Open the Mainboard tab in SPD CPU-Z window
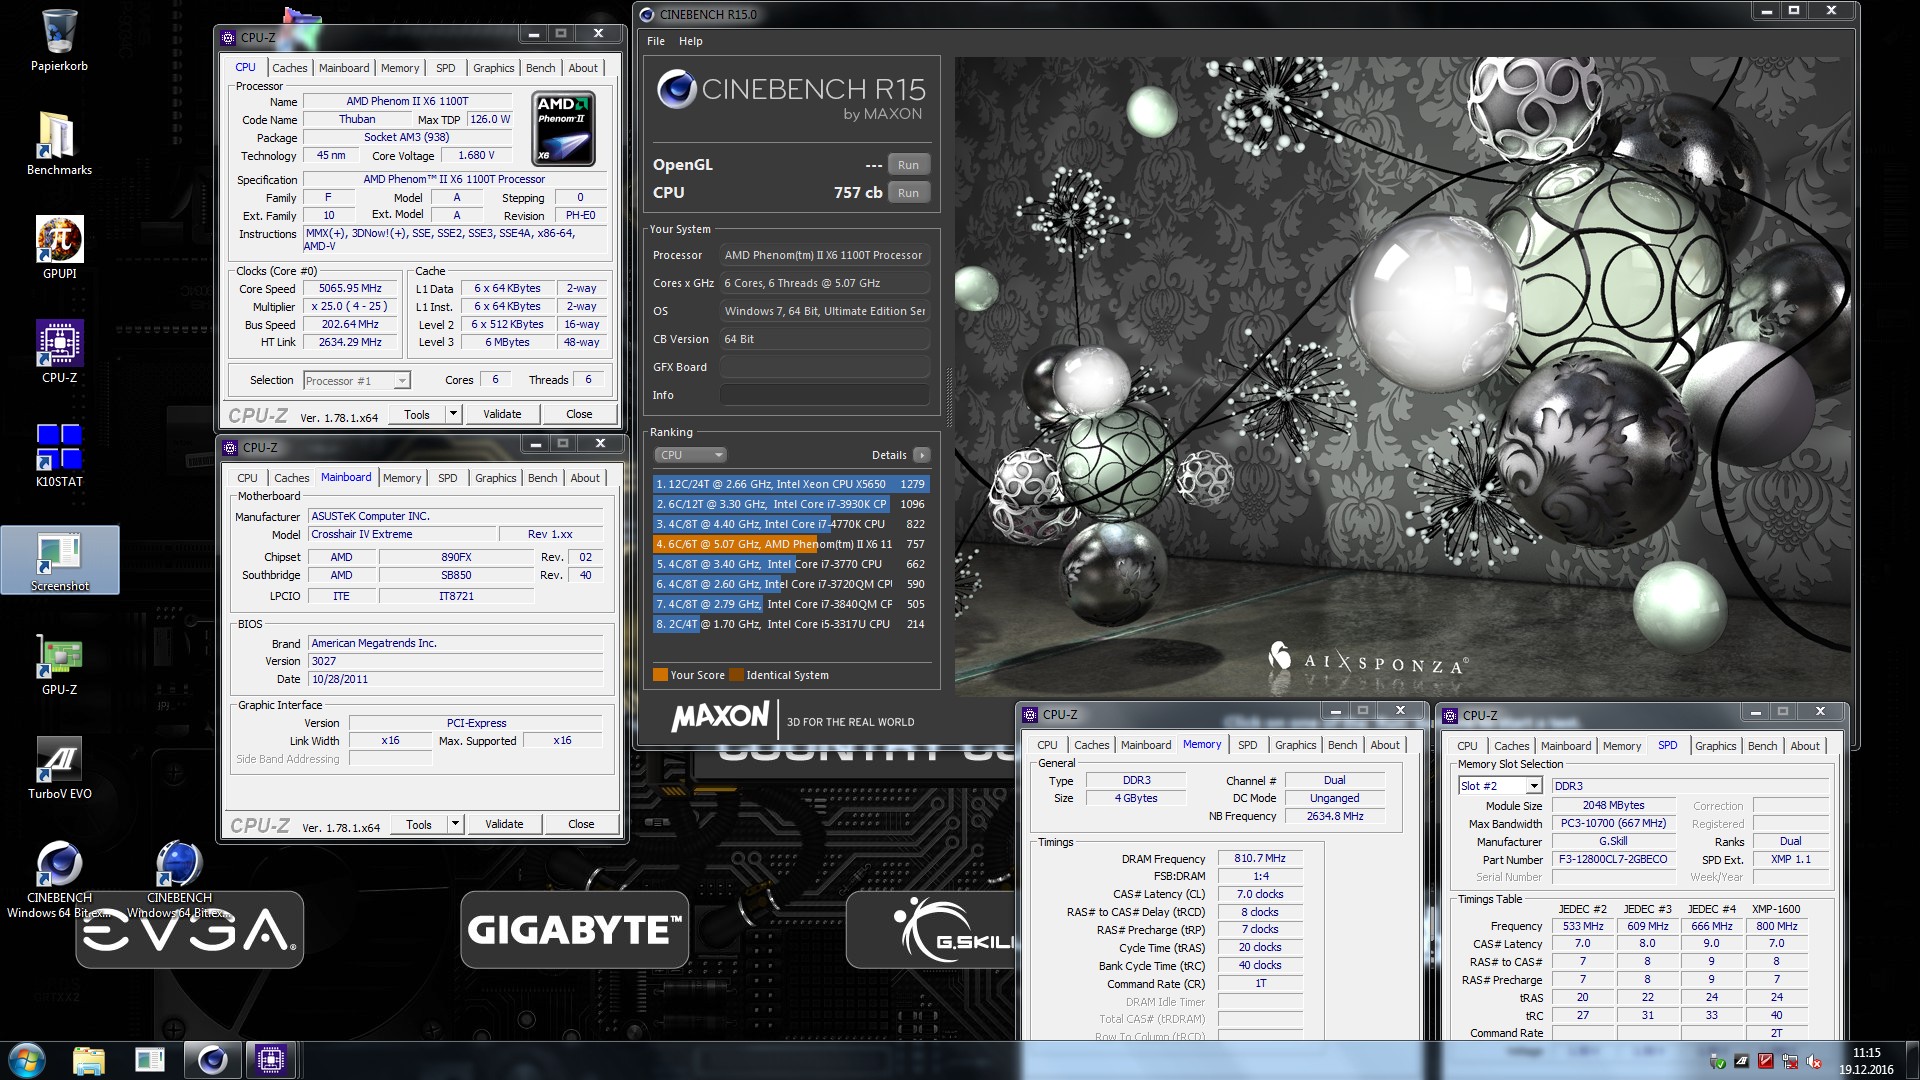Screen dimensions: 1920x1080 [1565, 746]
